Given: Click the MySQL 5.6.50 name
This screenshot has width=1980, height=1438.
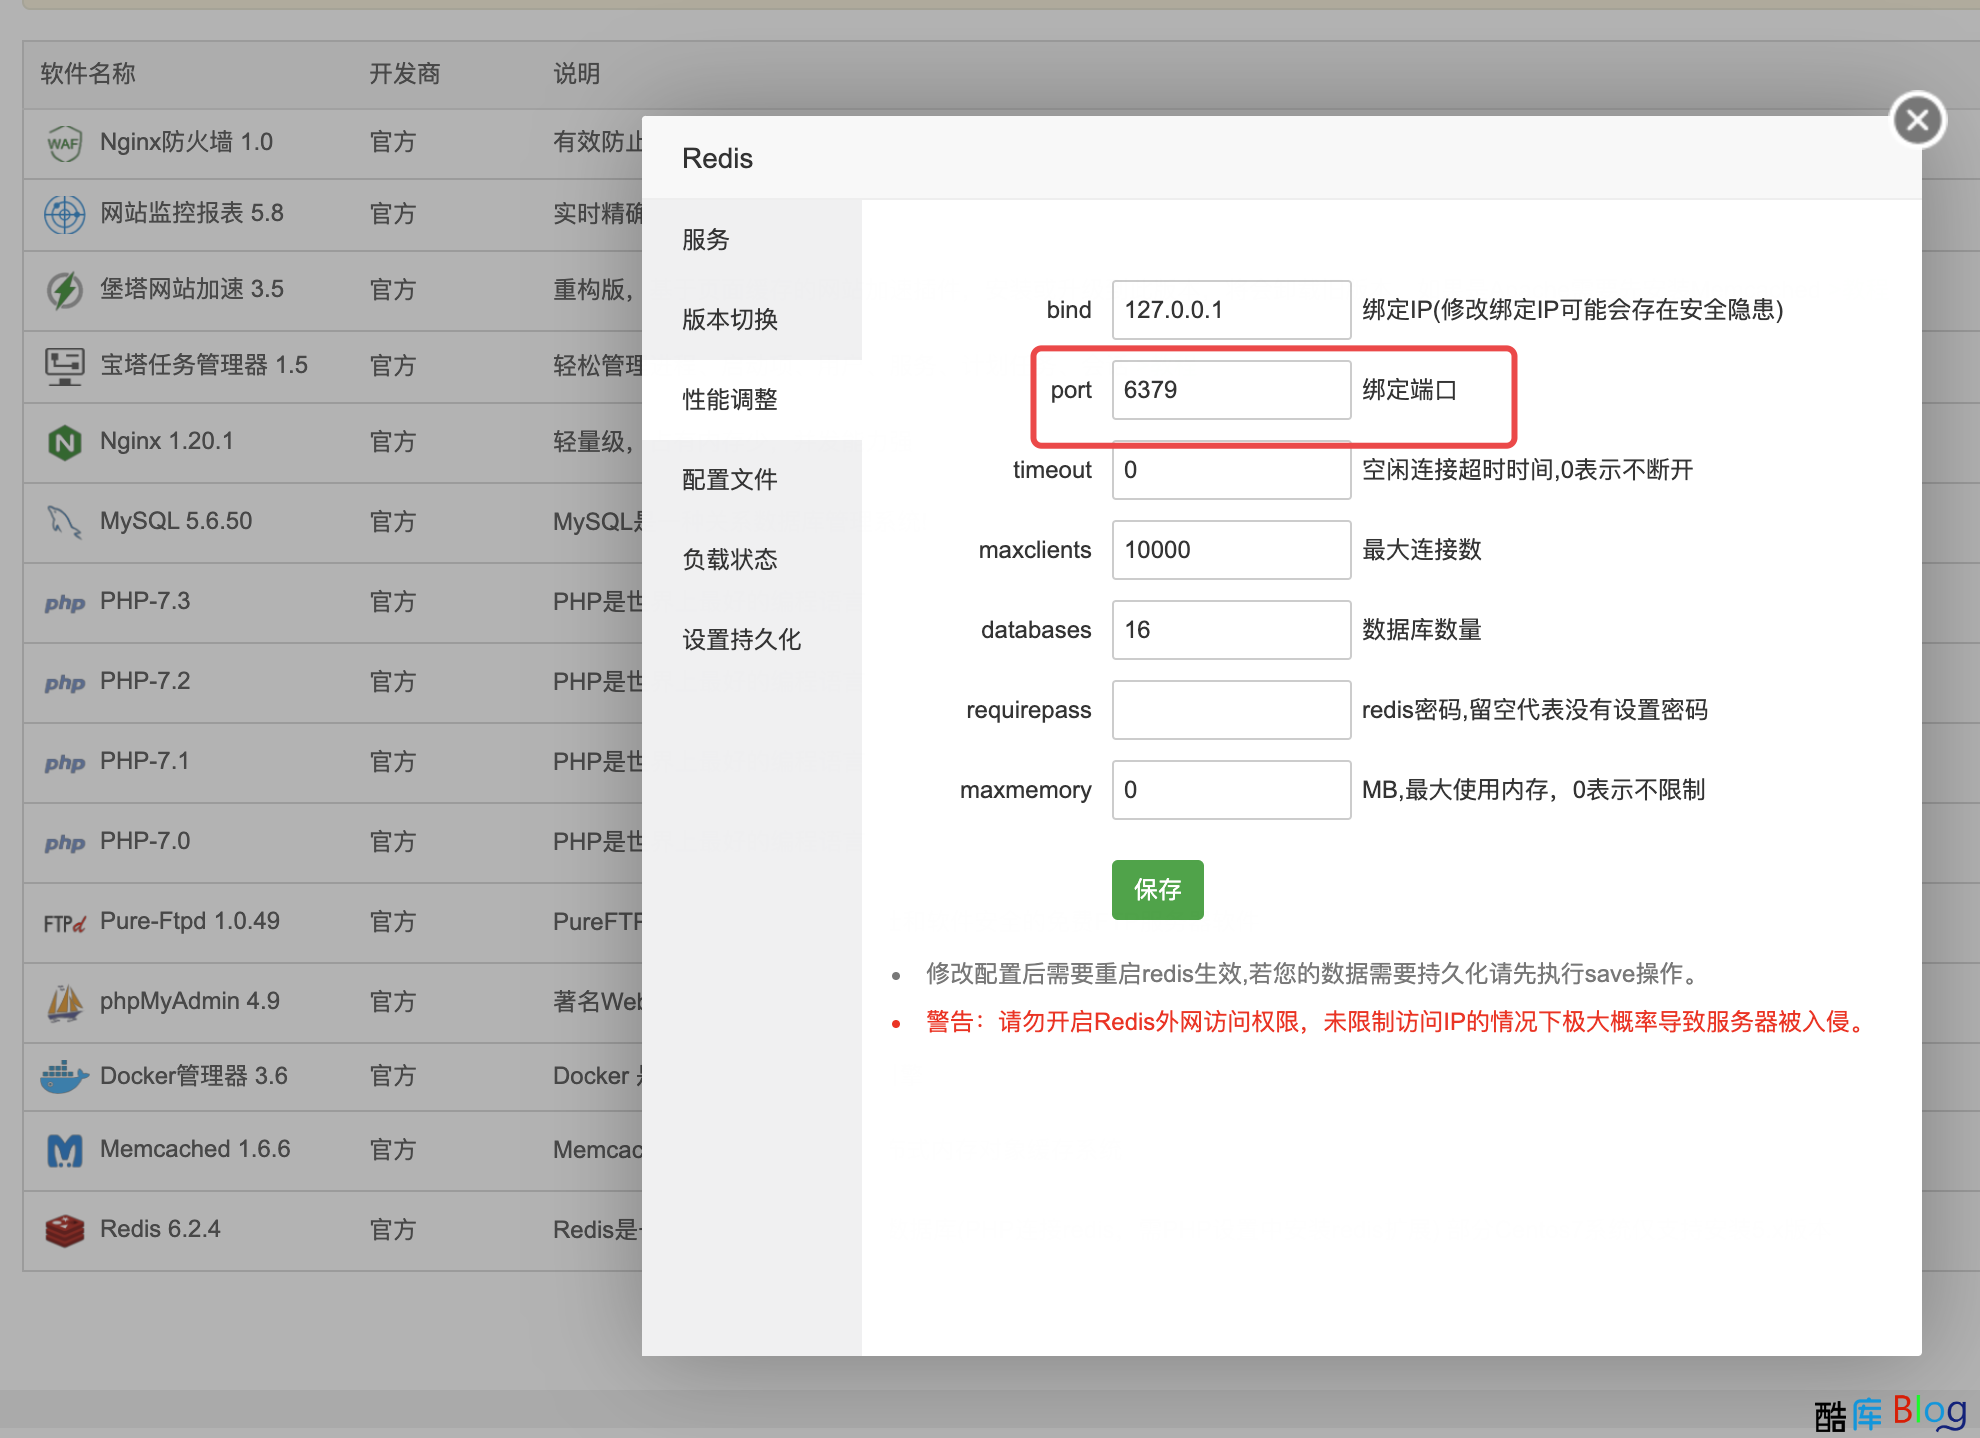Looking at the screenshot, I should (x=176, y=521).
